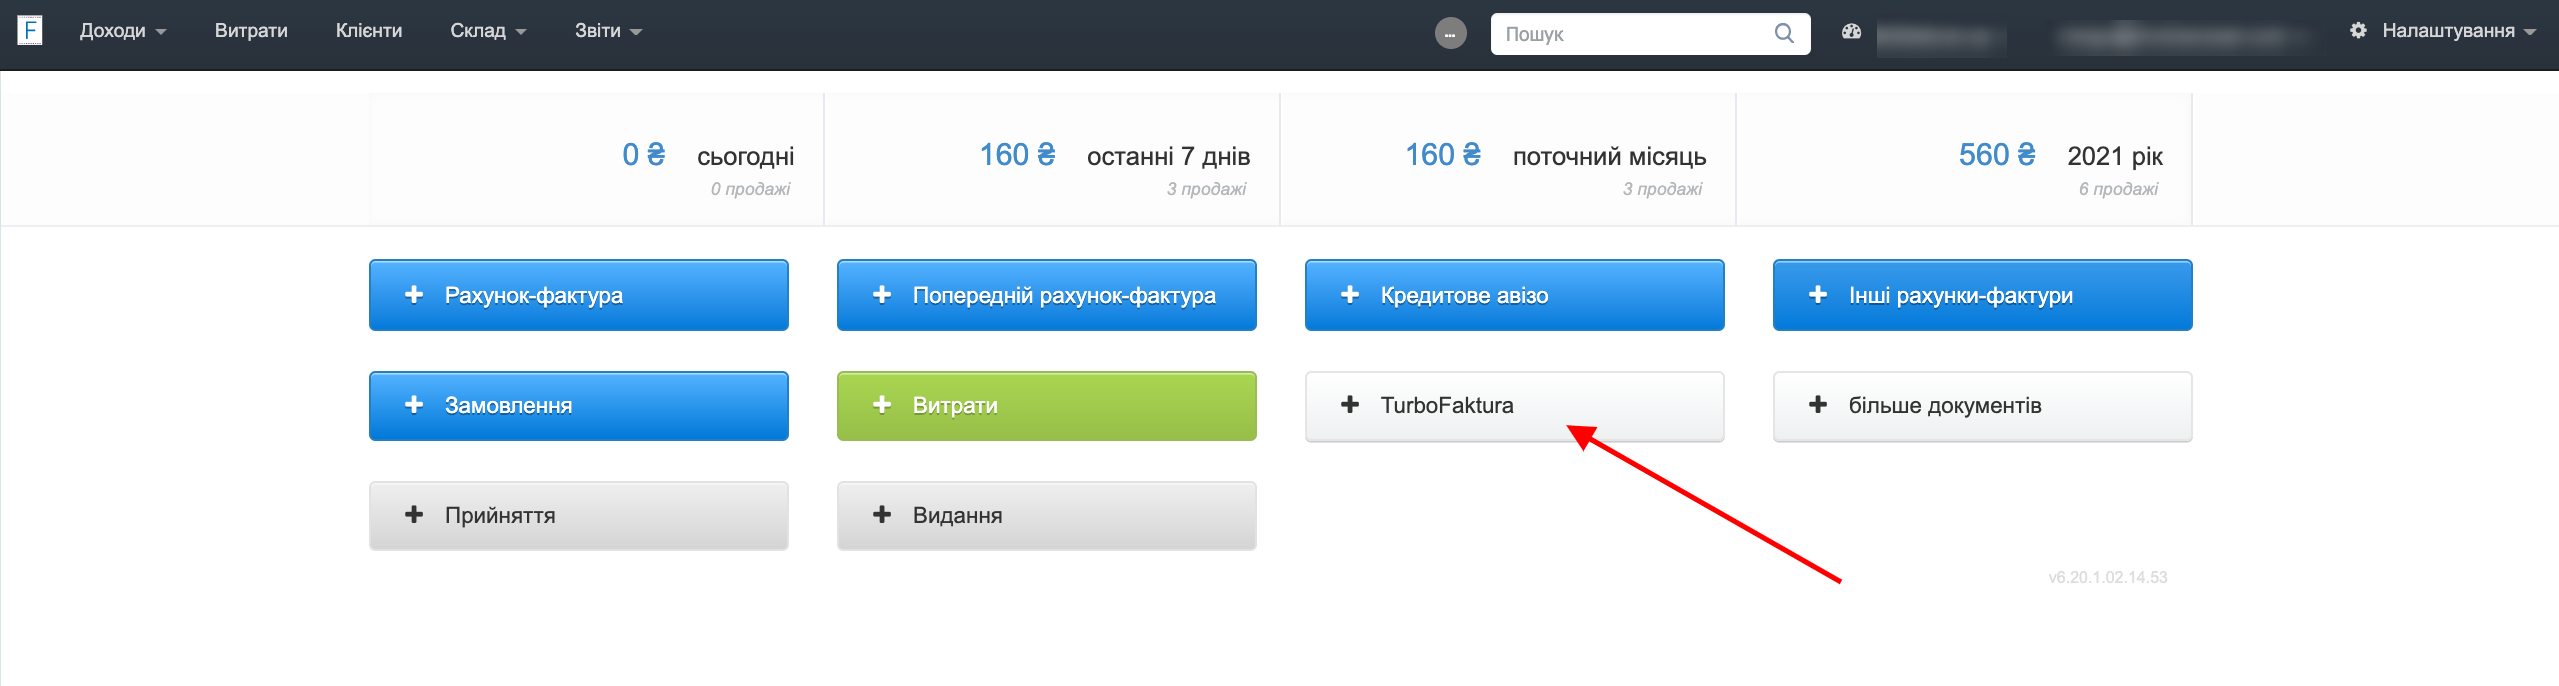The height and width of the screenshot is (686, 2559).
Task: Click the settings gear icon
Action: click(x=2358, y=30)
